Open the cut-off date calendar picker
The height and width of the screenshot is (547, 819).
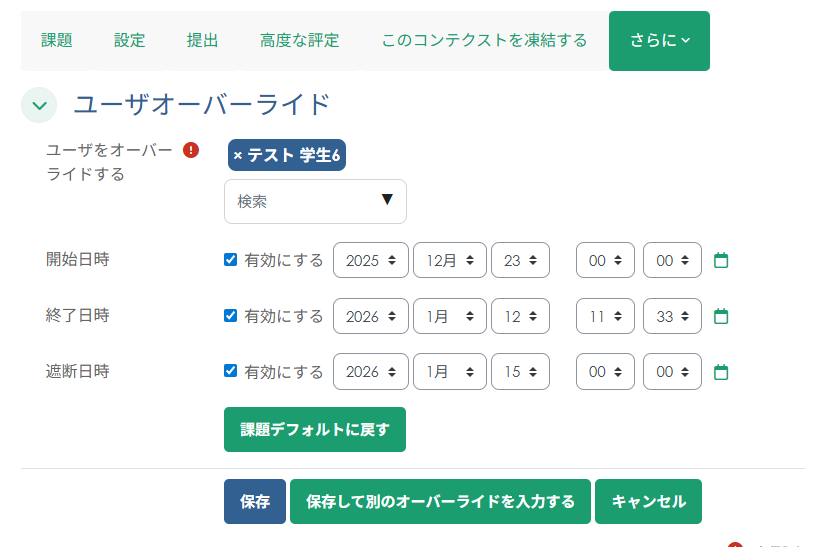[x=721, y=372]
